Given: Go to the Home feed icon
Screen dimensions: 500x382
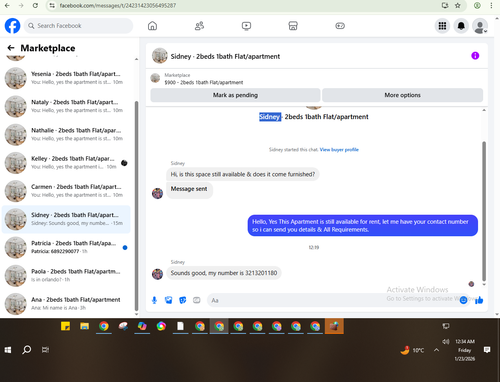Looking at the screenshot, I should pos(152,26).
